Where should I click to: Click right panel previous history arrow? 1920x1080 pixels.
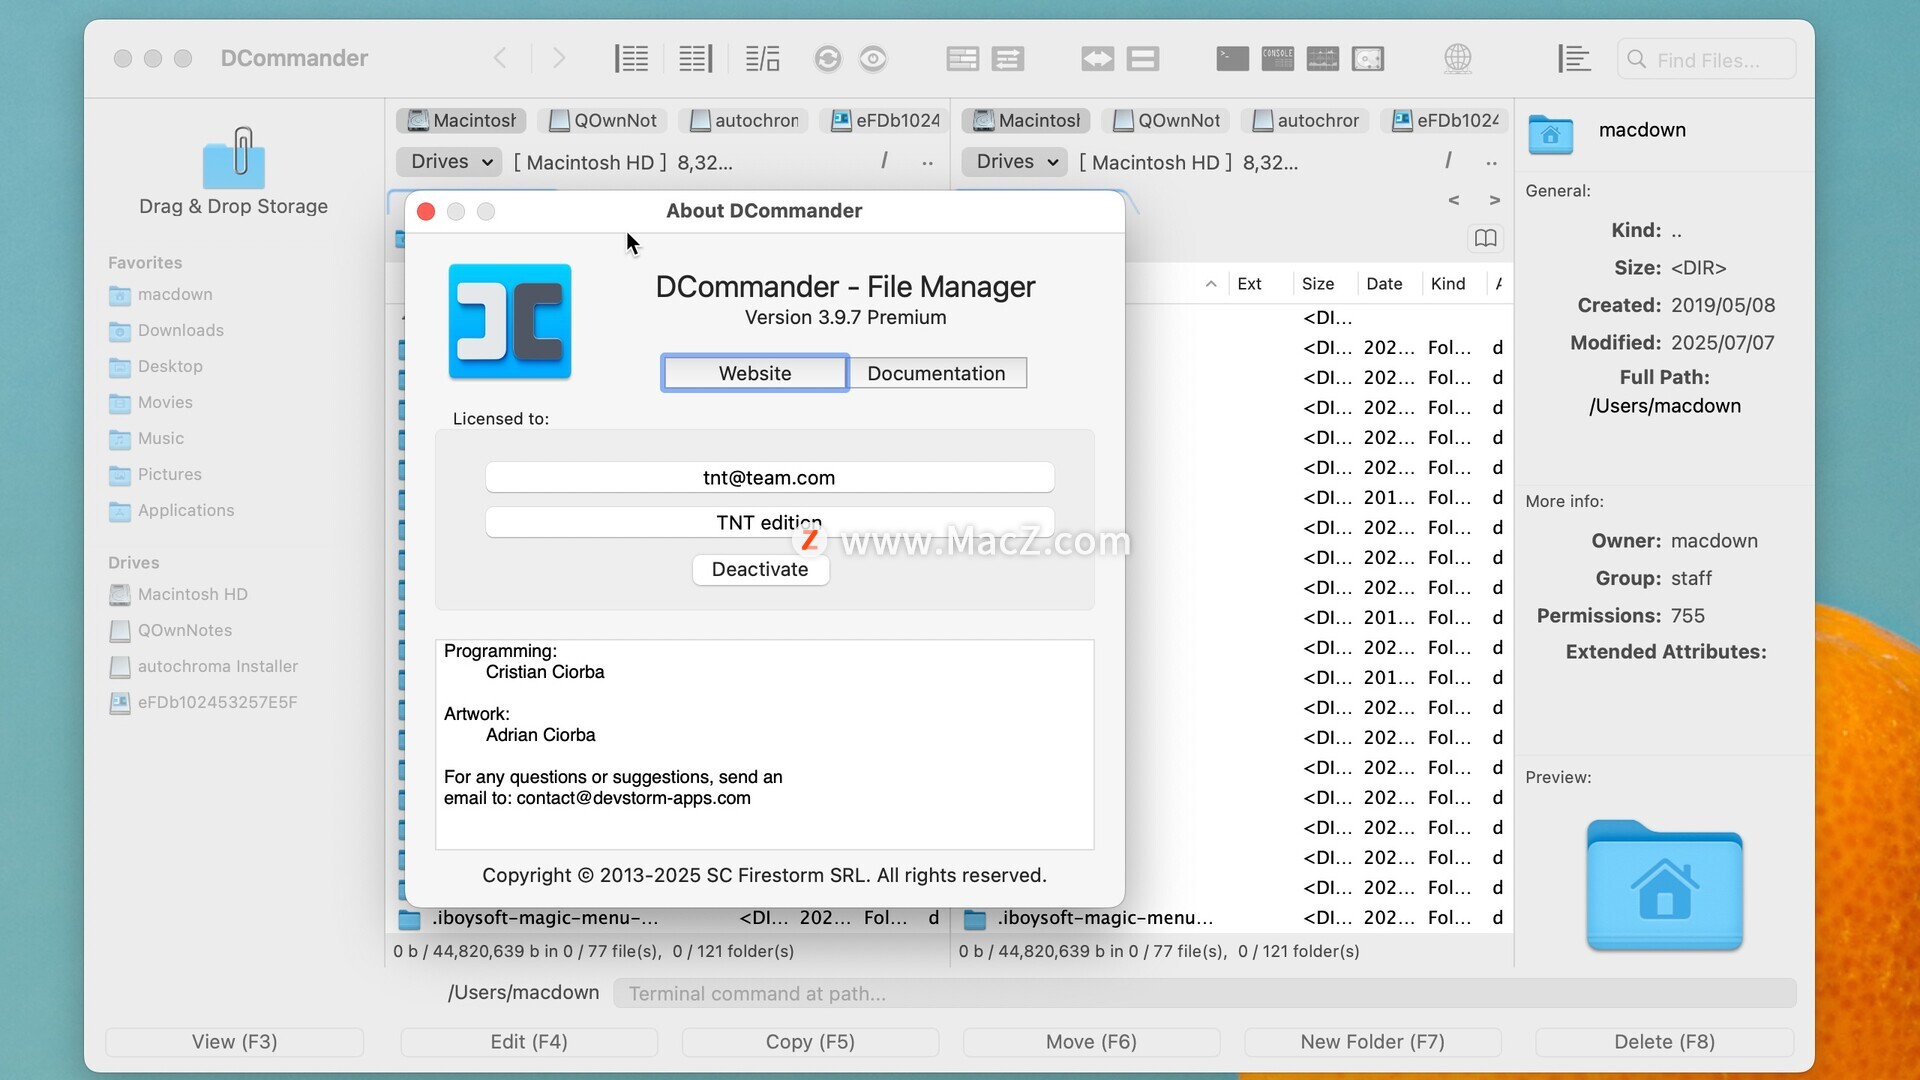tap(1453, 200)
